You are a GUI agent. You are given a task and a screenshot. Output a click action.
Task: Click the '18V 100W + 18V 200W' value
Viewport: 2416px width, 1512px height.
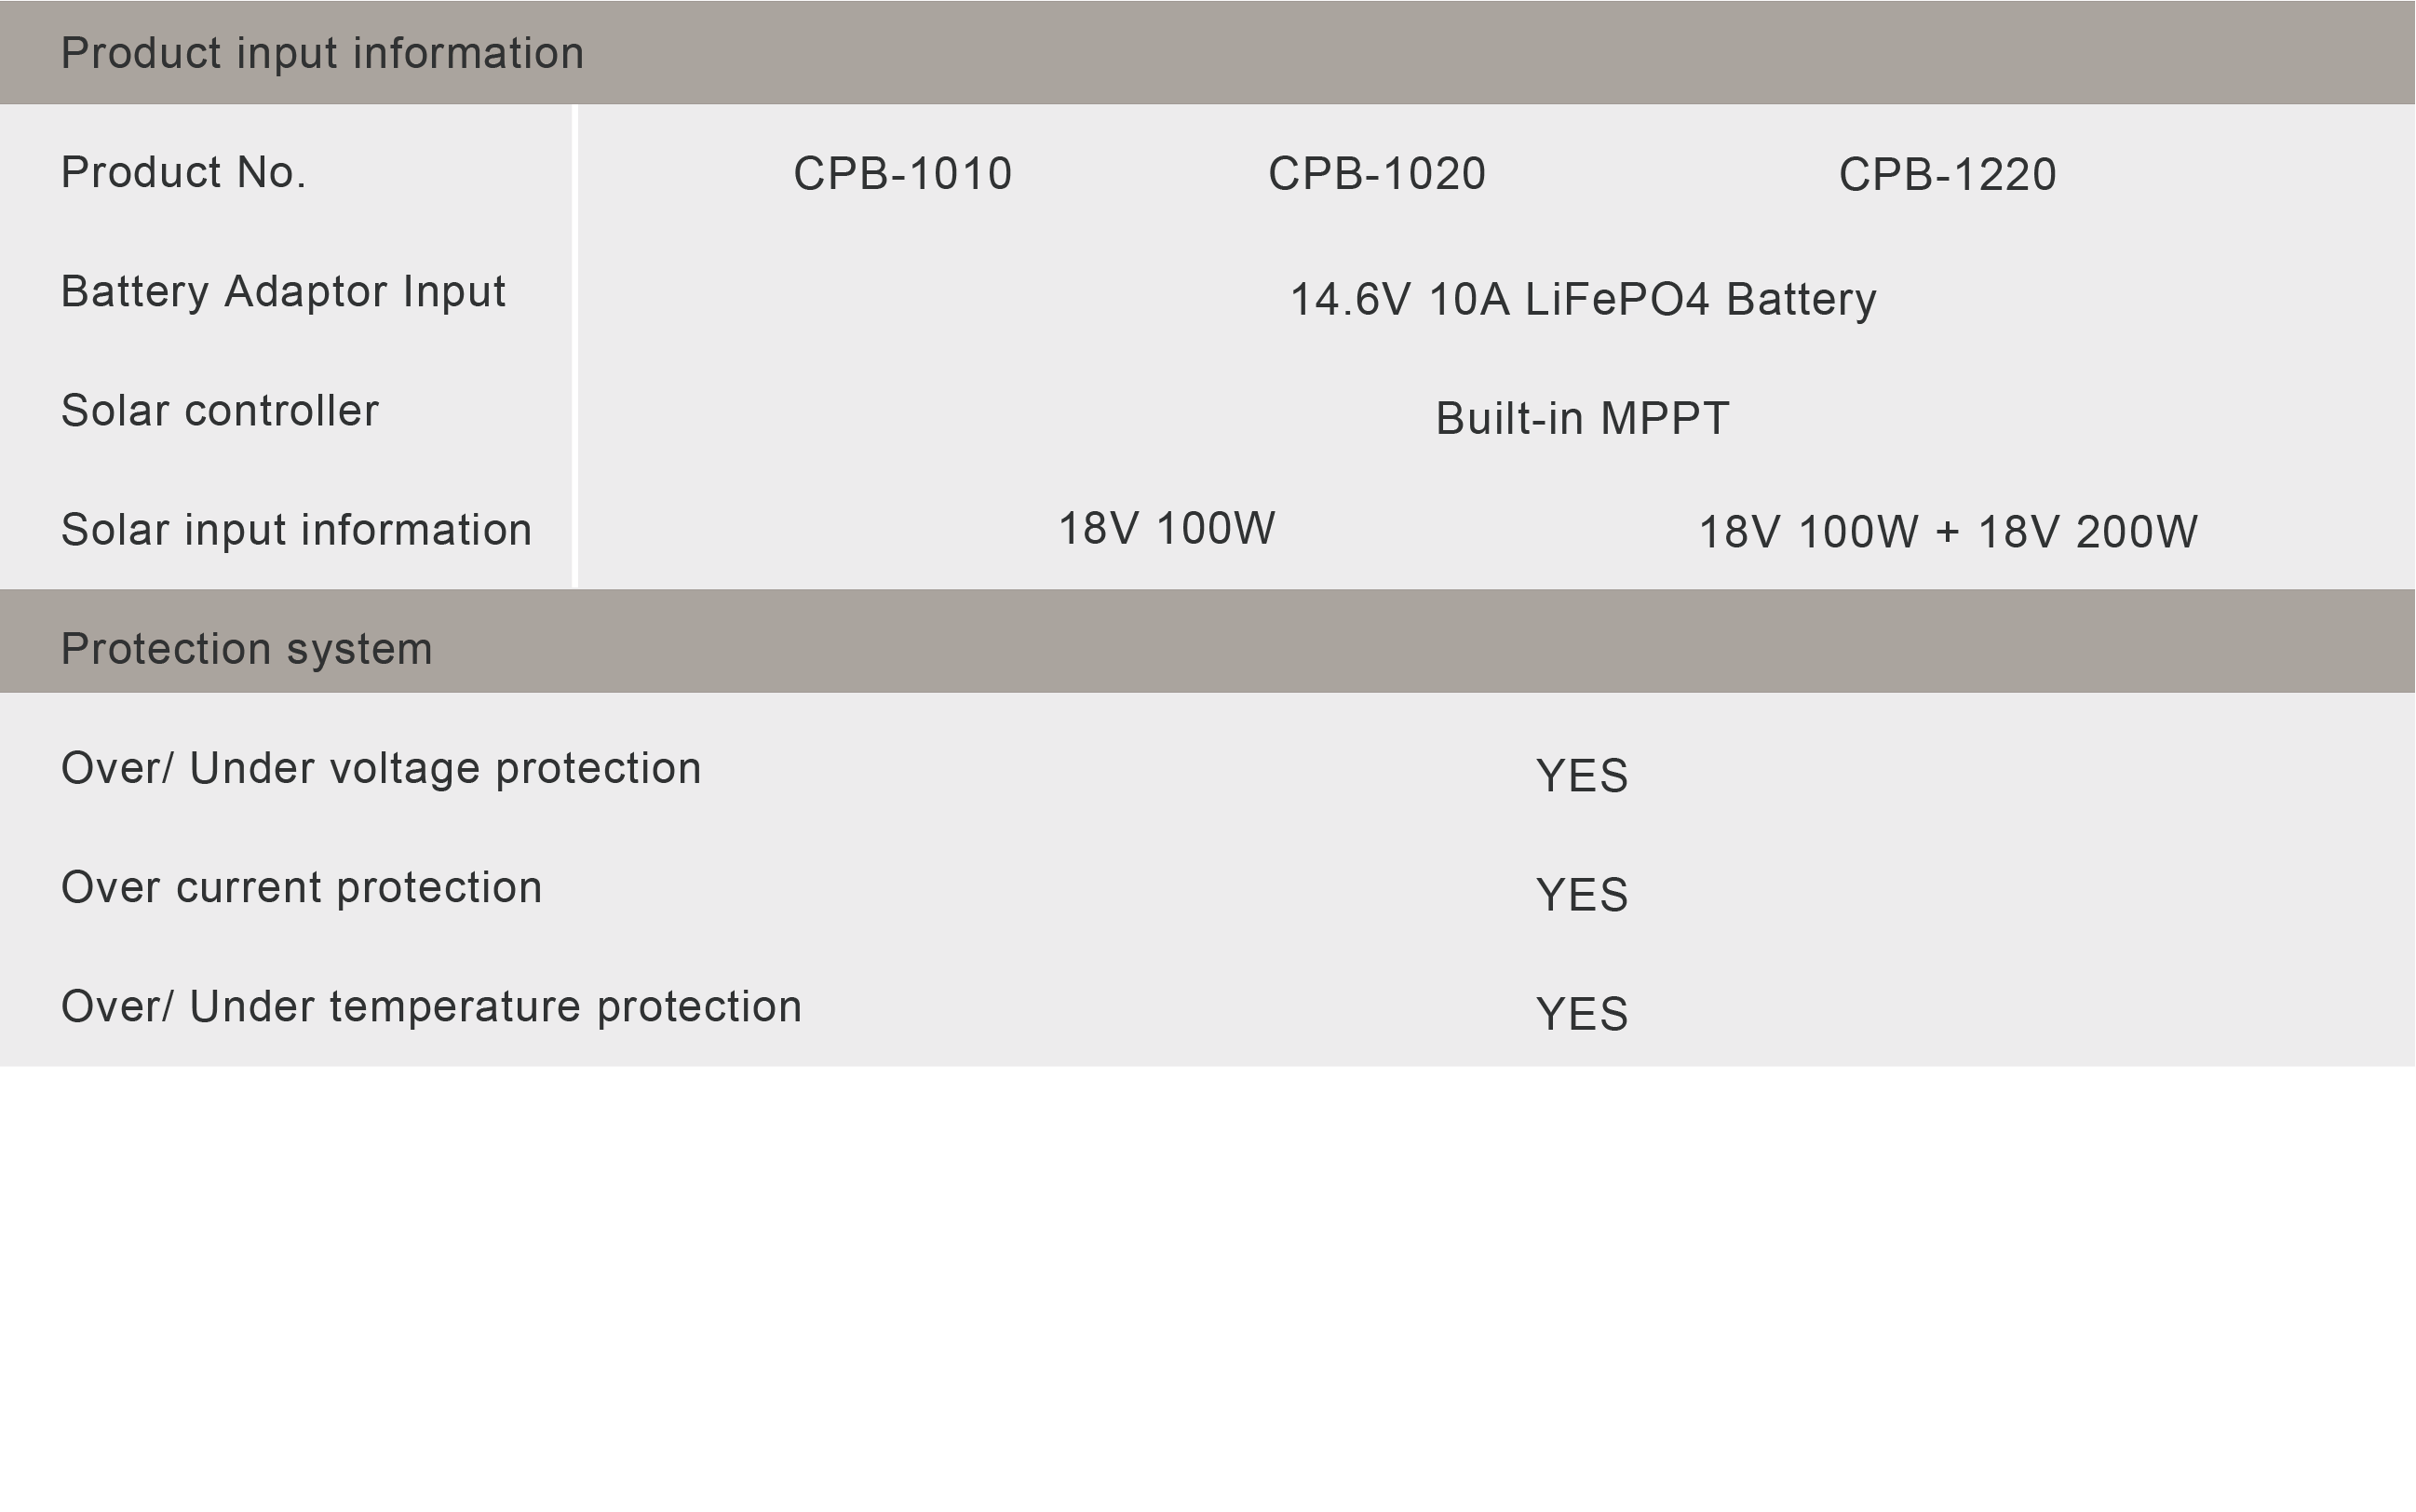1947,532
